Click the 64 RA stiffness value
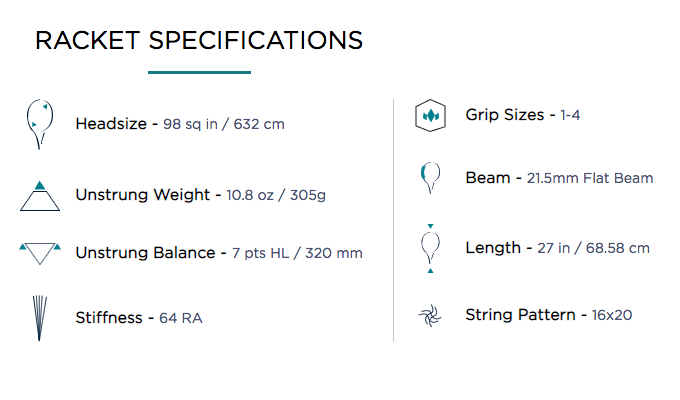The image size is (680, 400). [181, 318]
